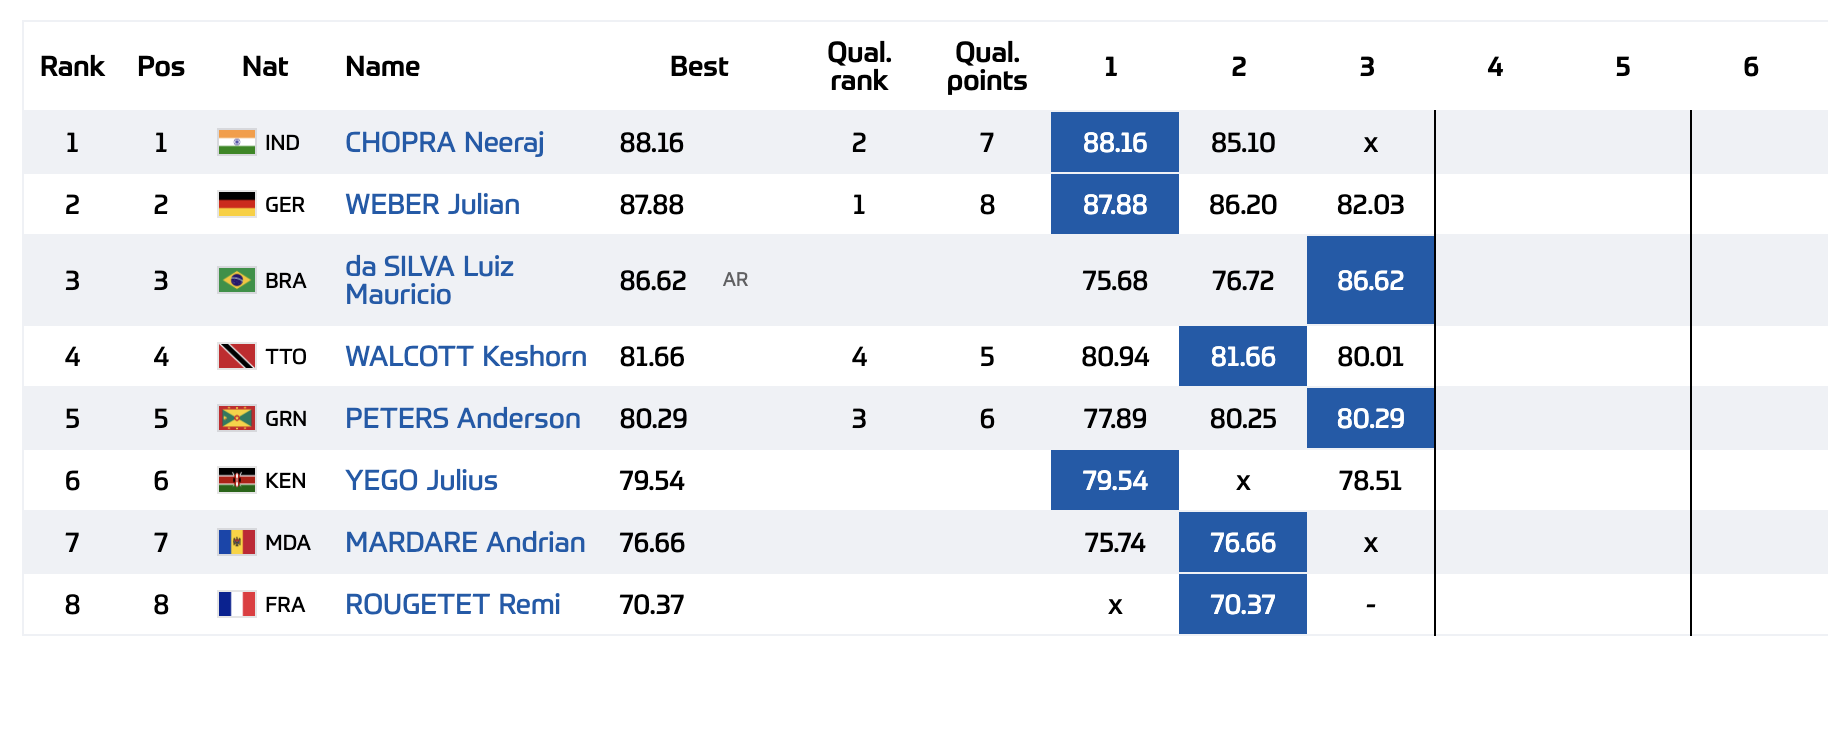Click the Brazil flag icon
The height and width of the screenshot is (730, 1846).
pos(237,280)
